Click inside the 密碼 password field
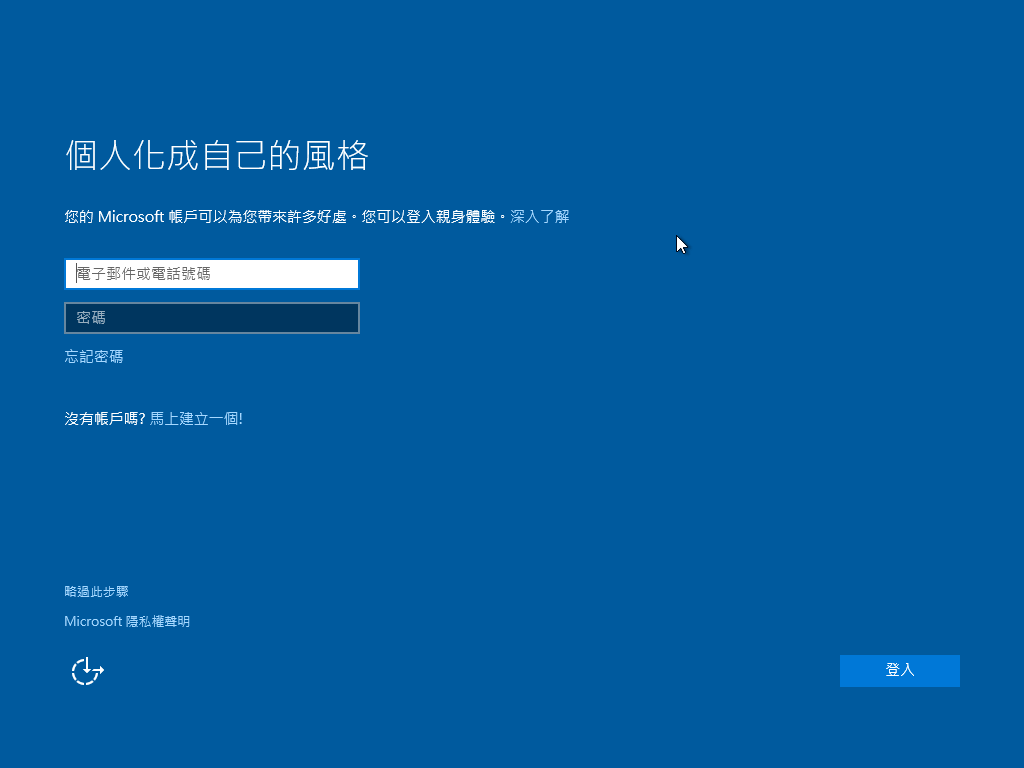 tap(211, 318)
